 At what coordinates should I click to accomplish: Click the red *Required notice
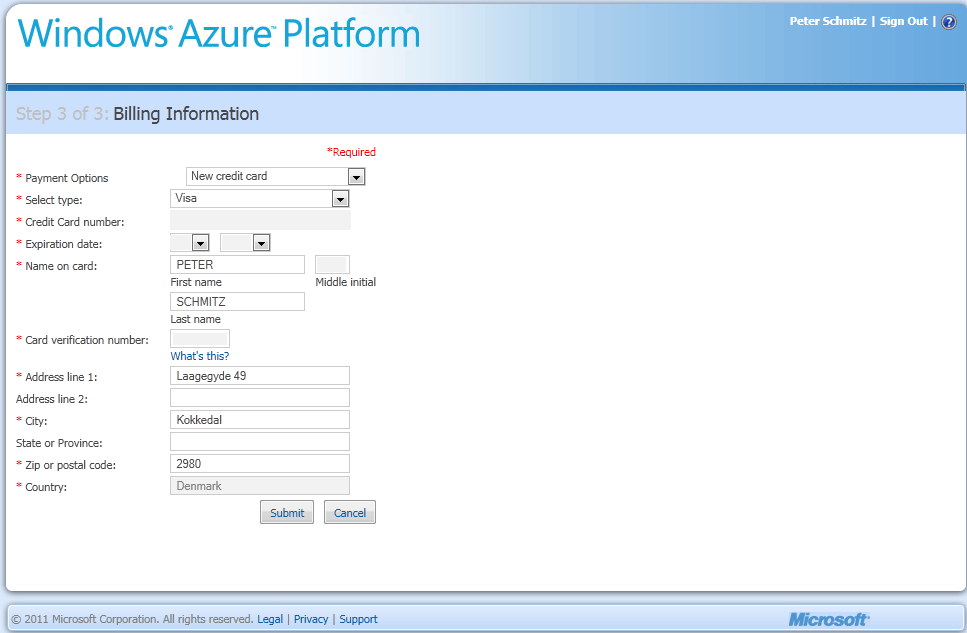point(351,152)
